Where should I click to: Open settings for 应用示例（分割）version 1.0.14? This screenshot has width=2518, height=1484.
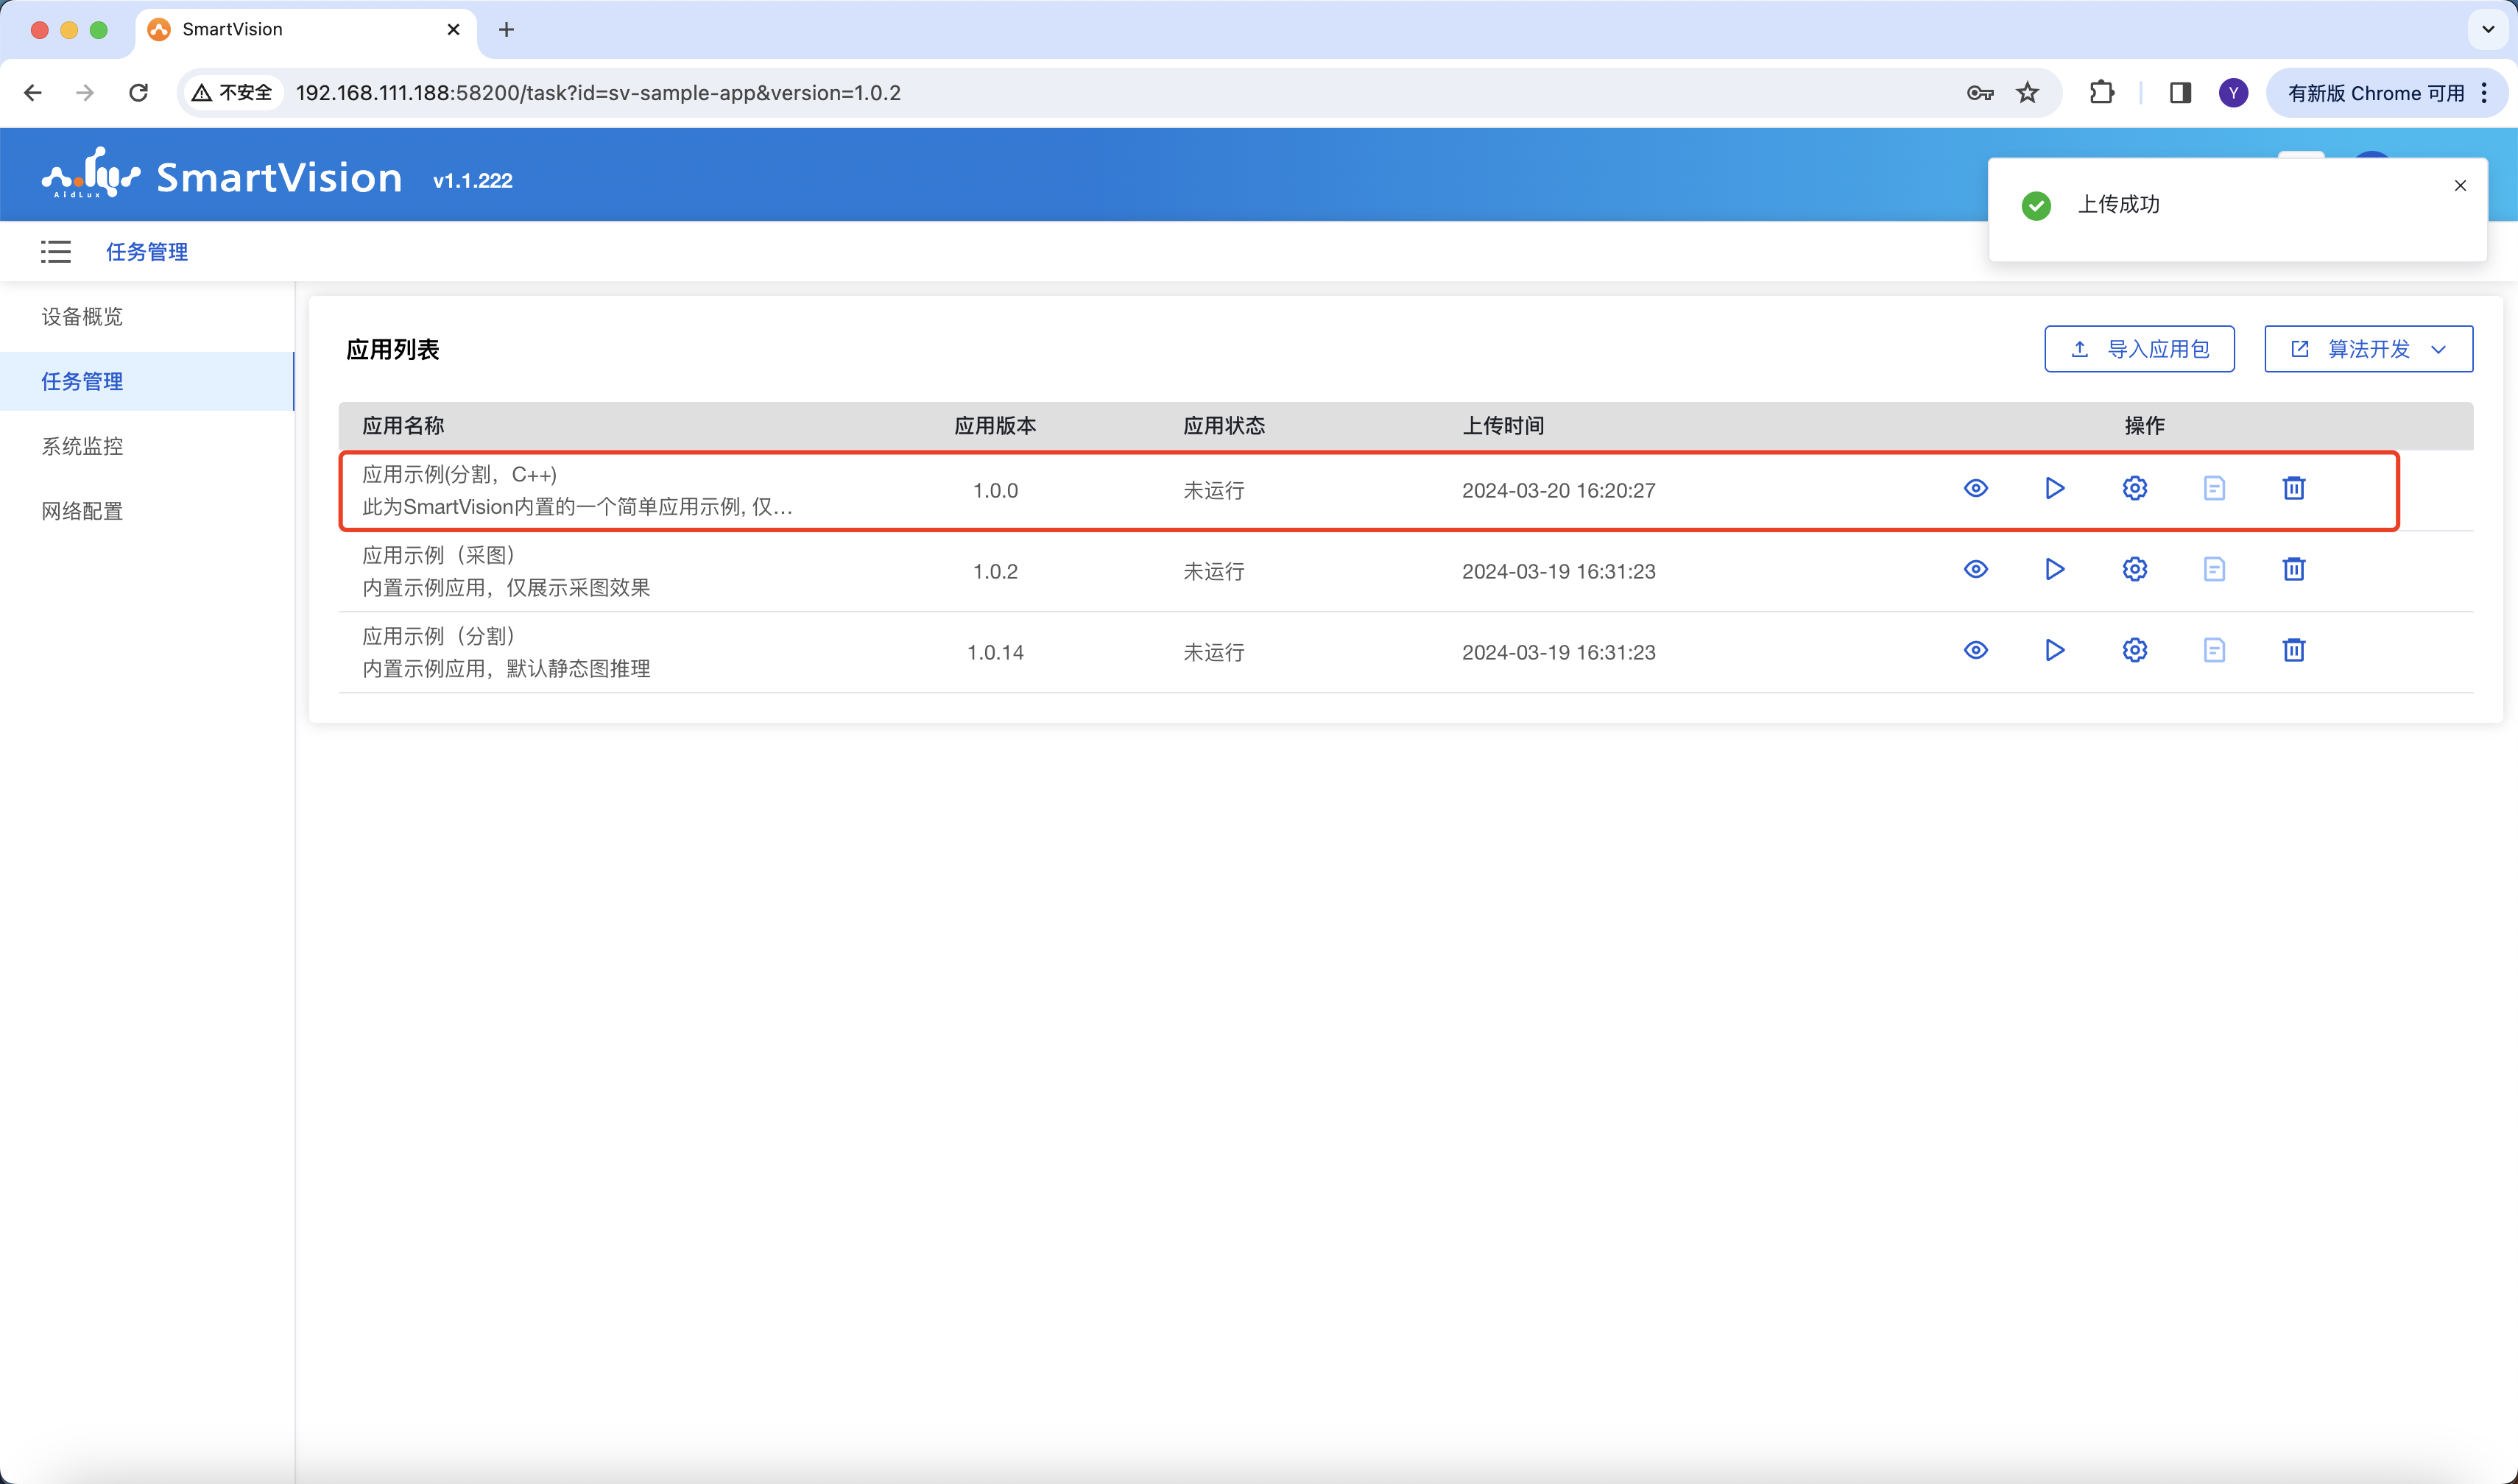[x=2135, y=650]
